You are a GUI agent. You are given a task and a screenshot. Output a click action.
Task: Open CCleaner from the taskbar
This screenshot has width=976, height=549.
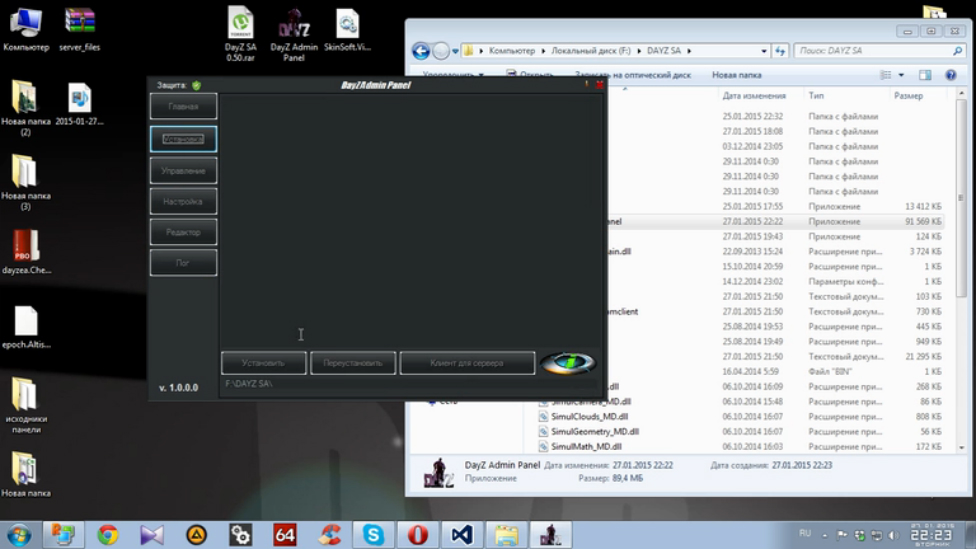(x=329, y=535)
